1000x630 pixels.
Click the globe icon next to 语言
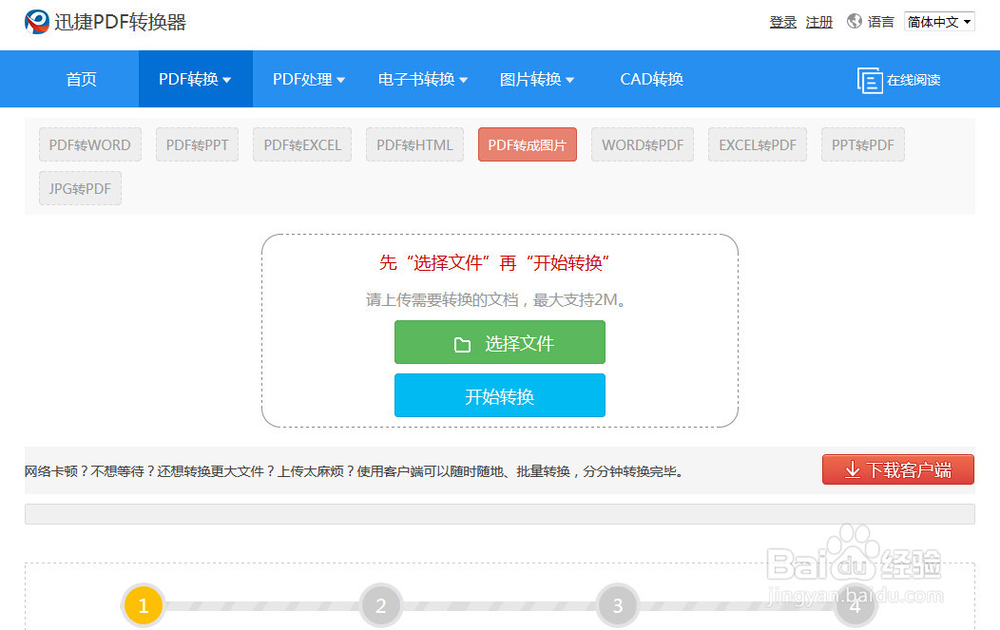point(856,19)
